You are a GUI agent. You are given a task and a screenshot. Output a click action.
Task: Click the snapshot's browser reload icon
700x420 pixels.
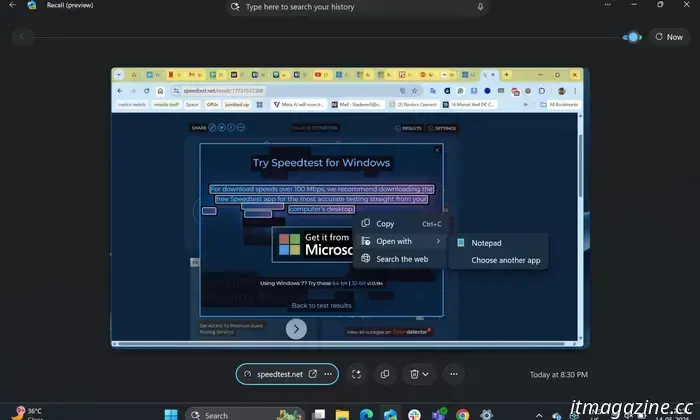pyautogui.click(x=146, y=91)
